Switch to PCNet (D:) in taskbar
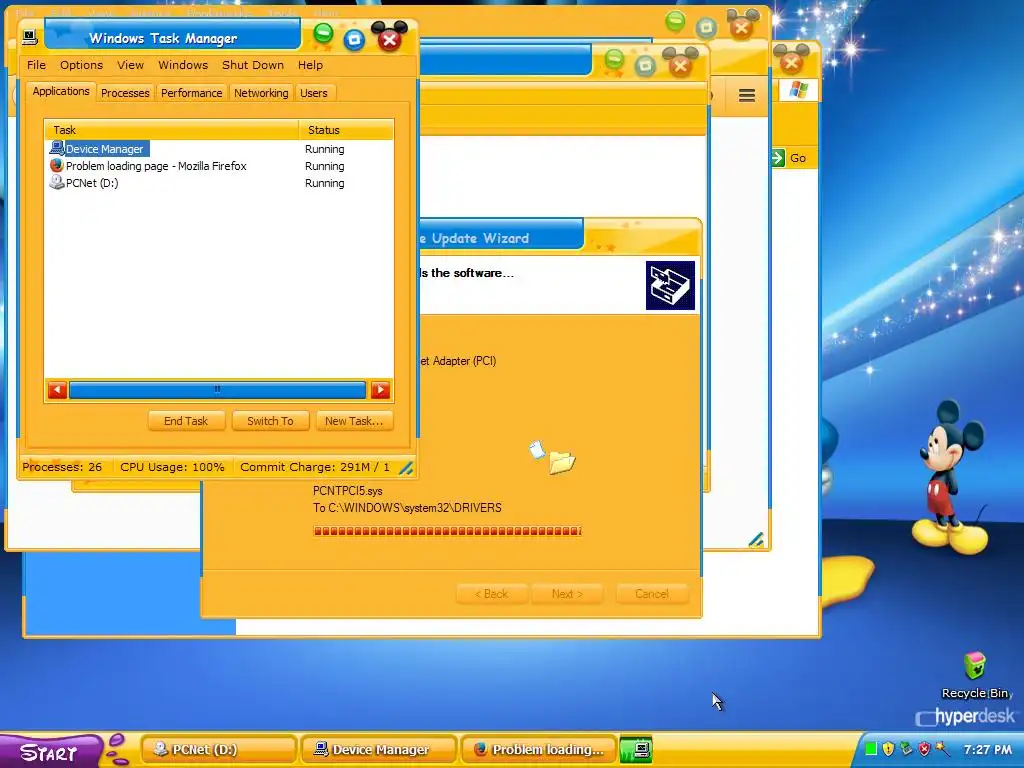Screen dimensions: 1024x768 (218, 750)
